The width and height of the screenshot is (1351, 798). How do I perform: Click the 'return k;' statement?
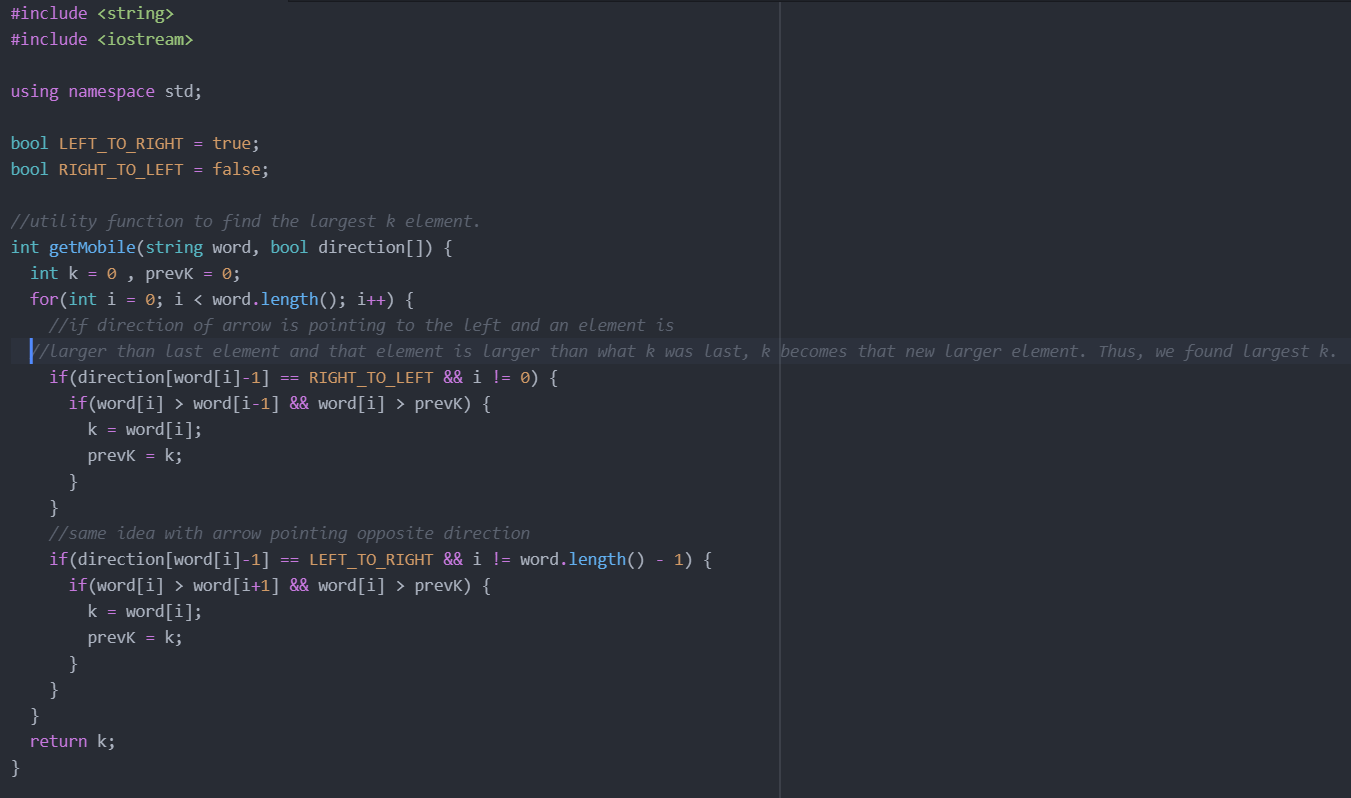click(x=73, y=742)
